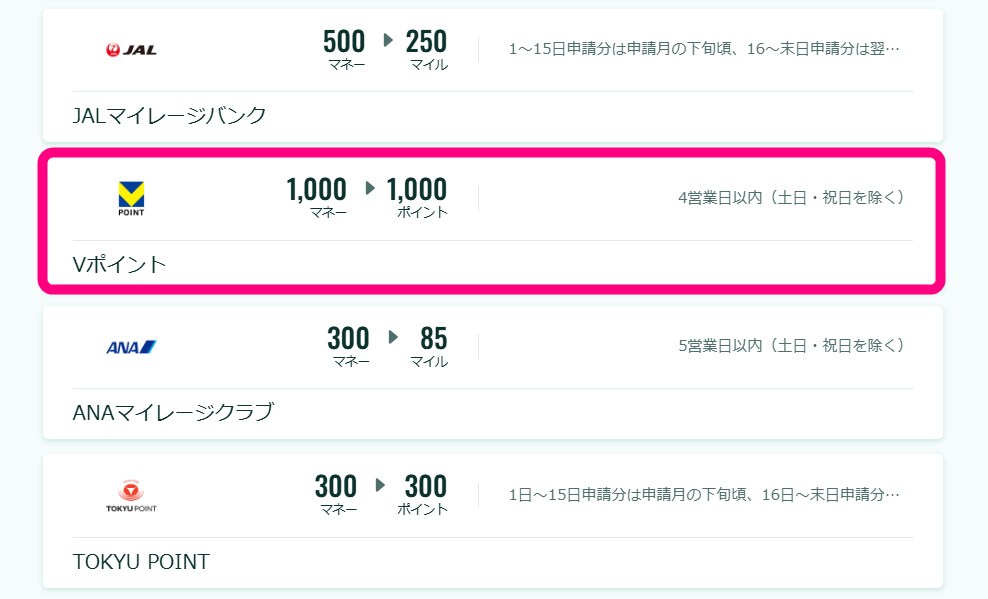The image size is (988, 599).
Task: Click the V POINT logo icon
Action: coord(131,198)
